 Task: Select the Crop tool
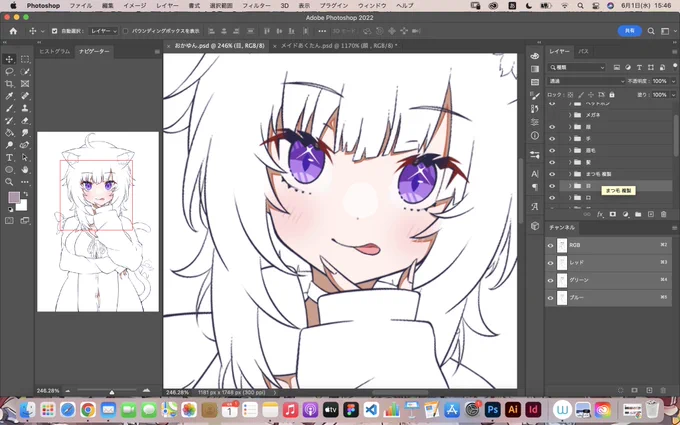point(9,84)
